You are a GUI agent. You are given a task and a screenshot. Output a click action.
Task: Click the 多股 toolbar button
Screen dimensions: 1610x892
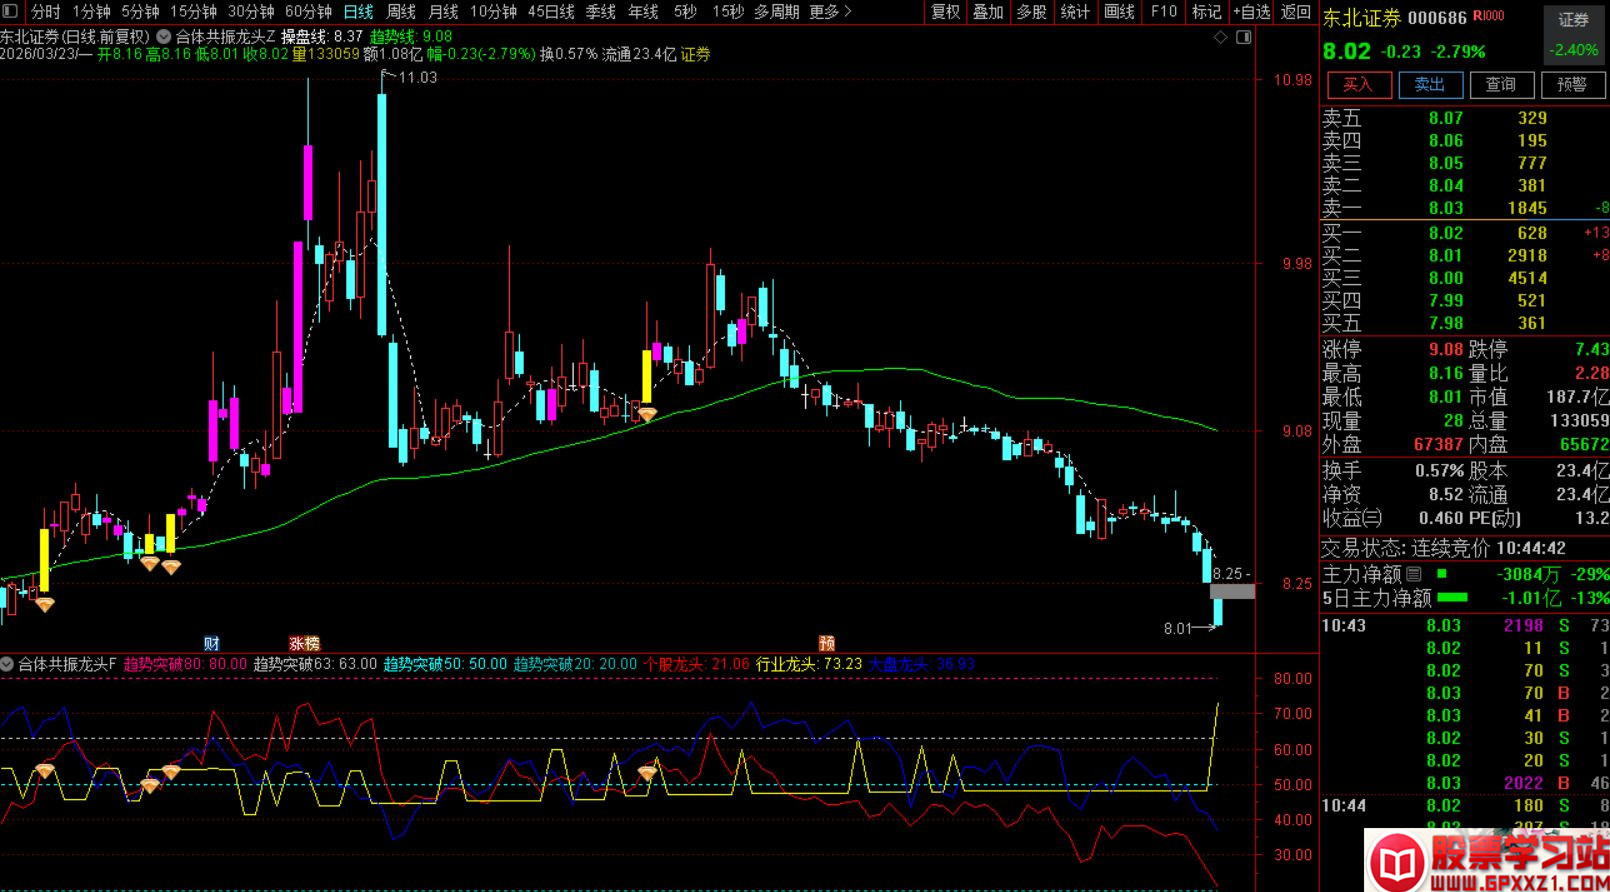1031,11
